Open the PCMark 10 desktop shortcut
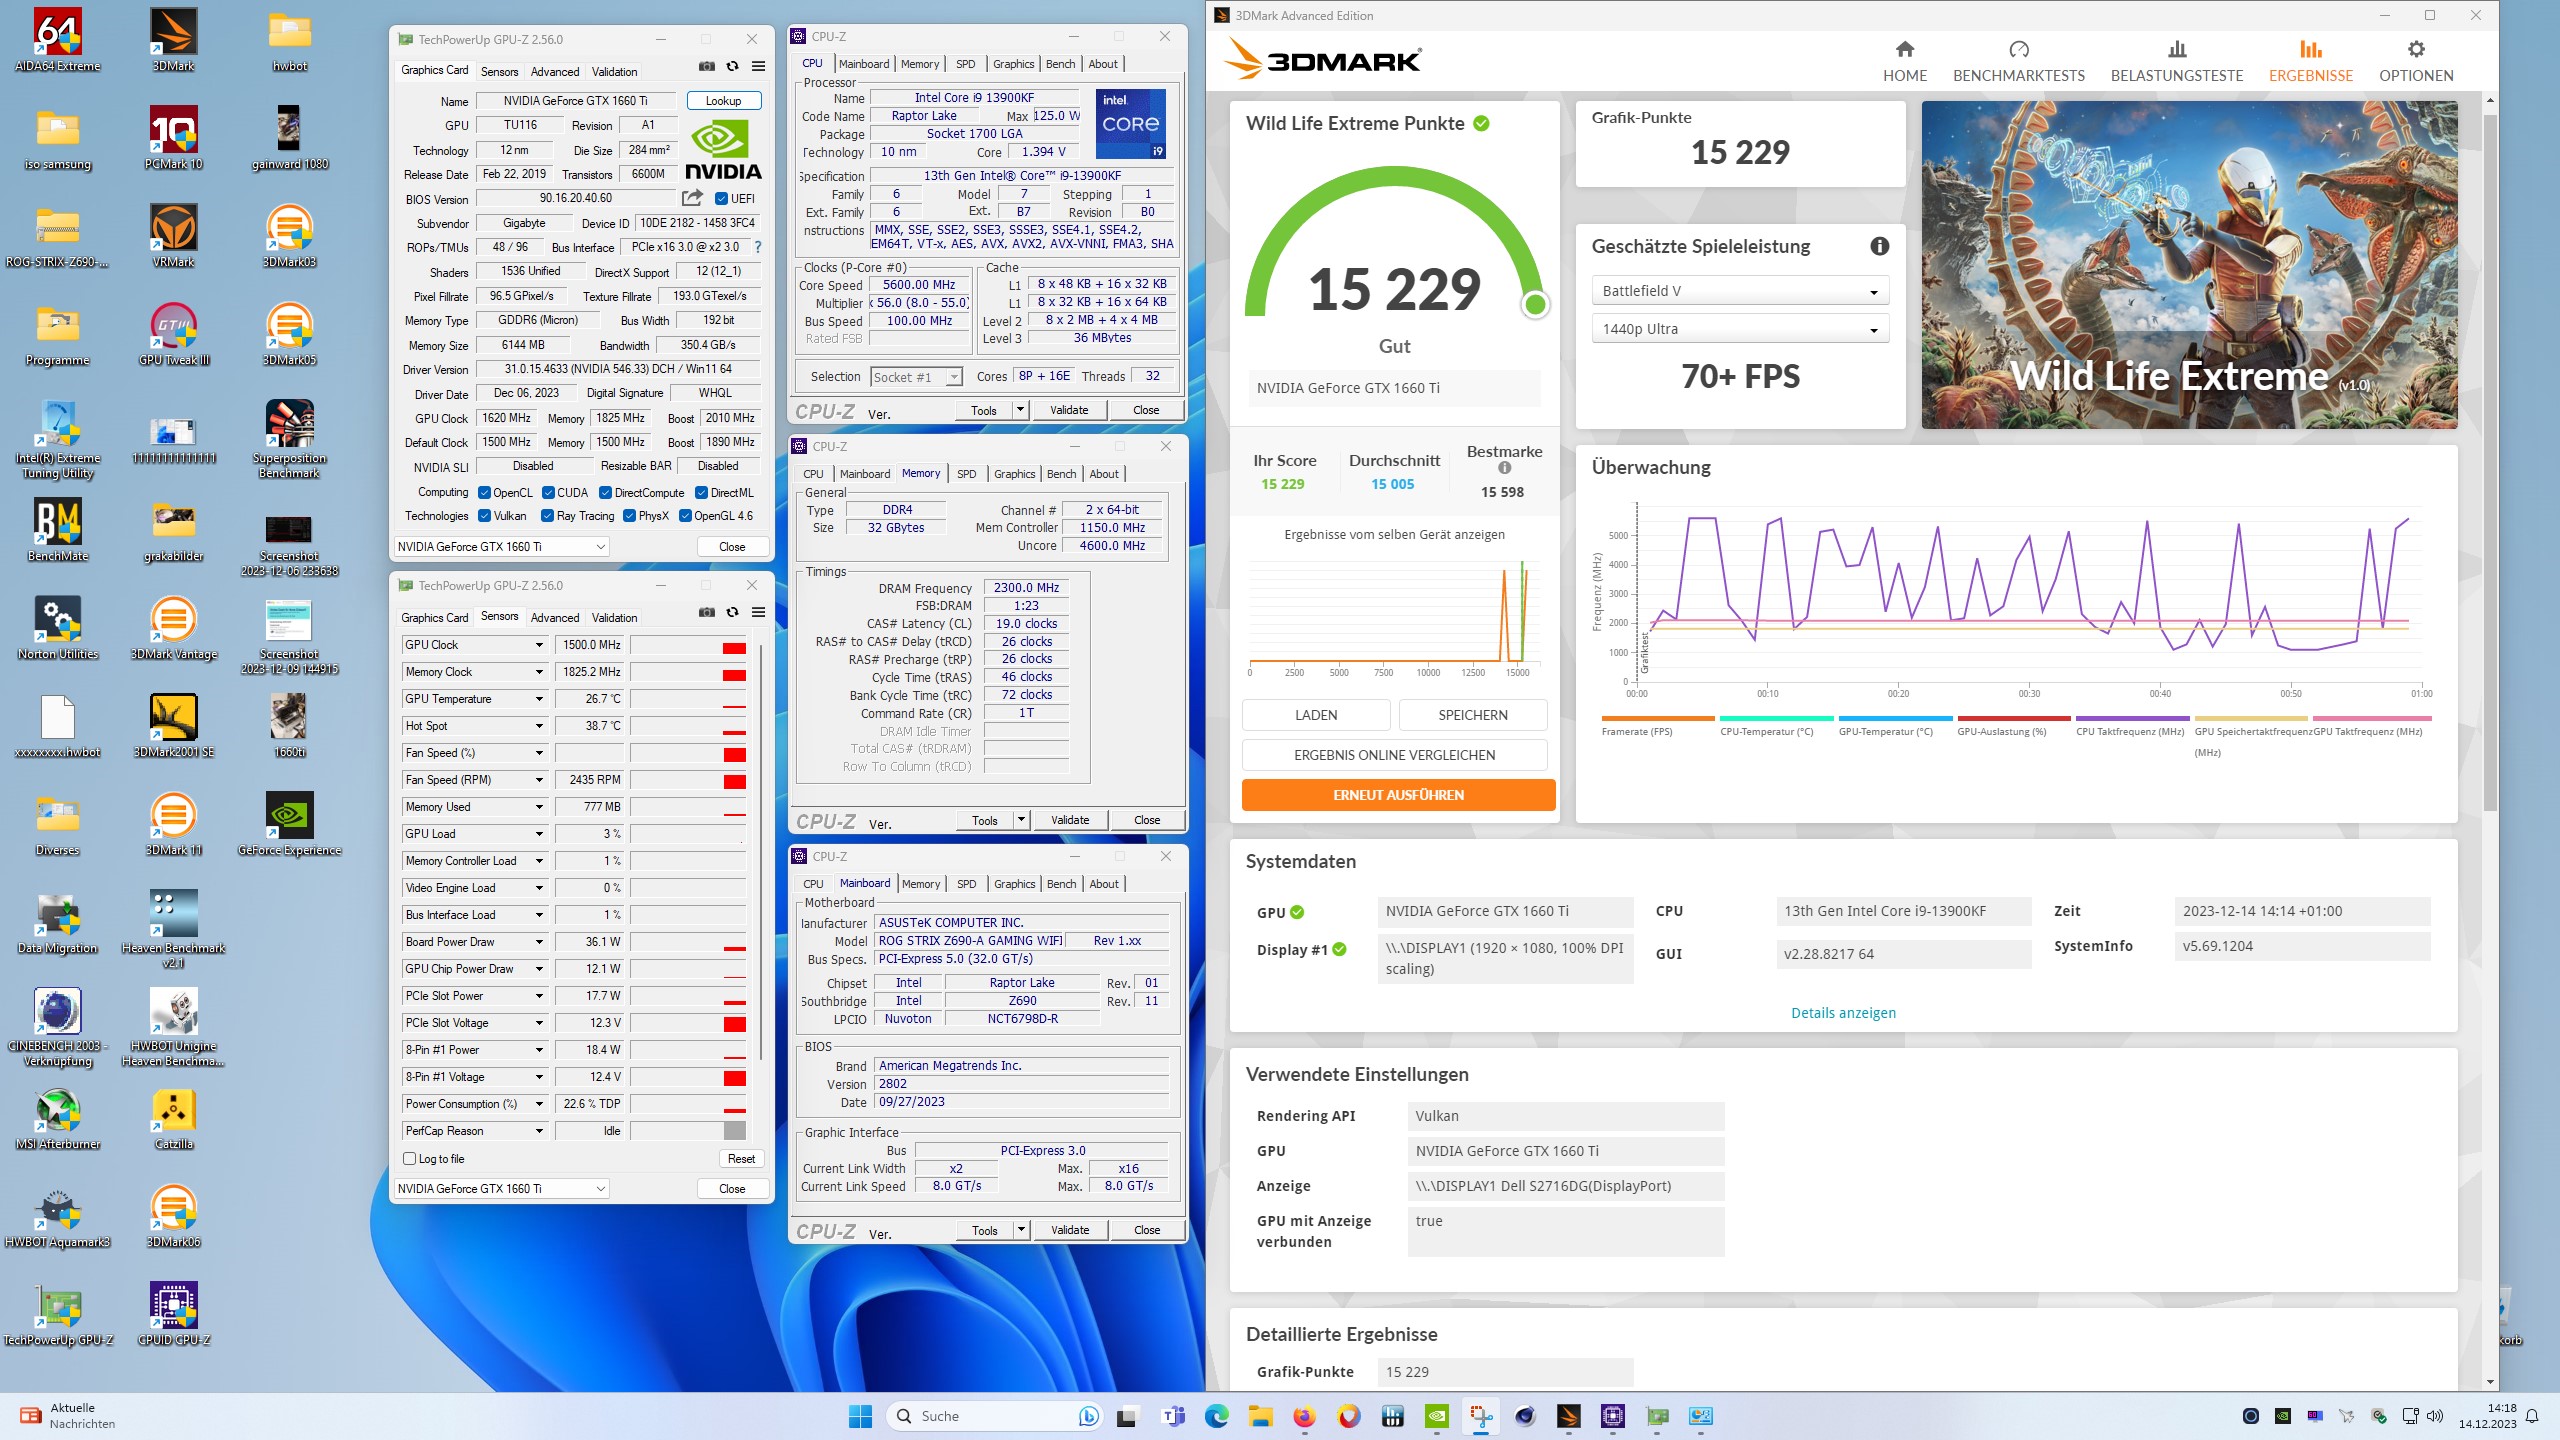This screenshot has height=1440, width=2560. (x=173, y=138)
